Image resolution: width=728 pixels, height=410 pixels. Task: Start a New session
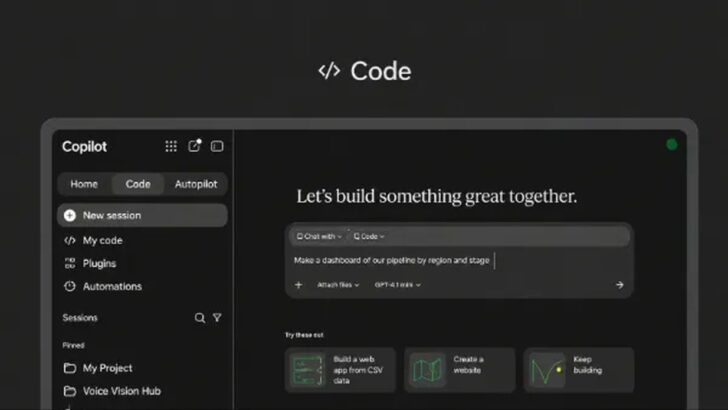[143, 215]
